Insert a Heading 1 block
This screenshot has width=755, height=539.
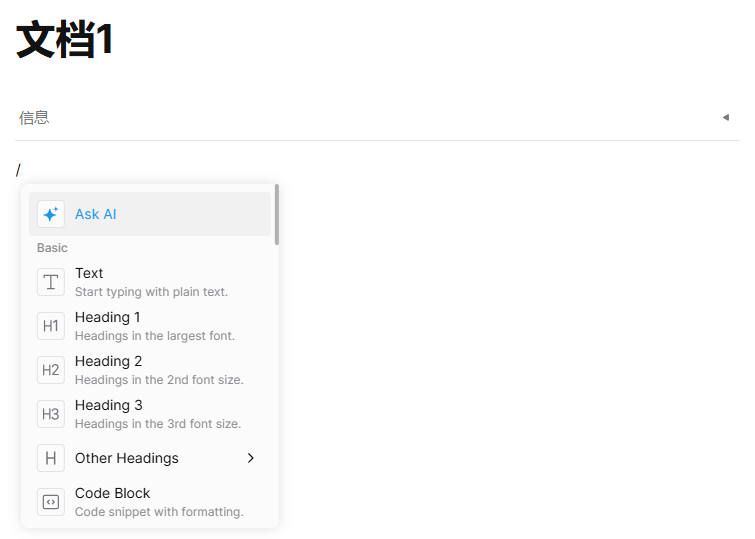[150, 326]
